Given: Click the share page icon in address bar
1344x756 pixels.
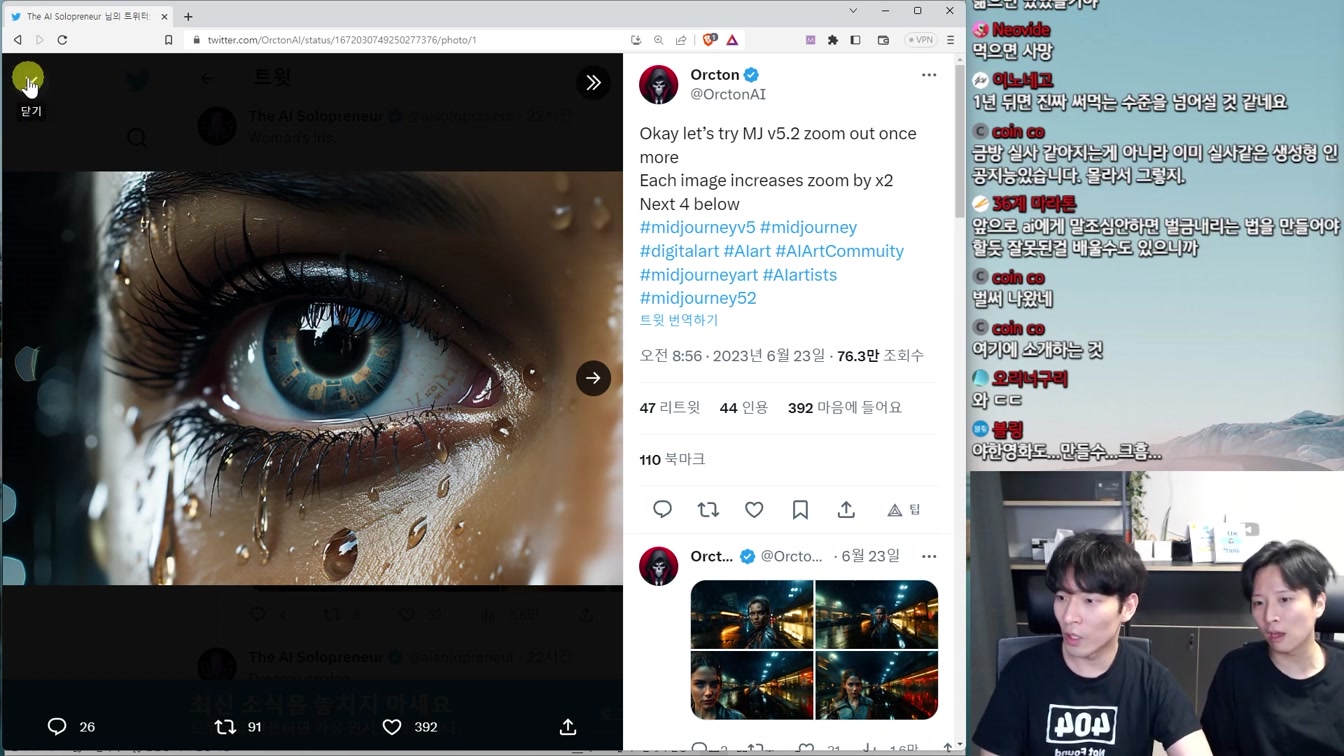Looking at the screenshot, I should pyautogui.click(x=681, y=40).
